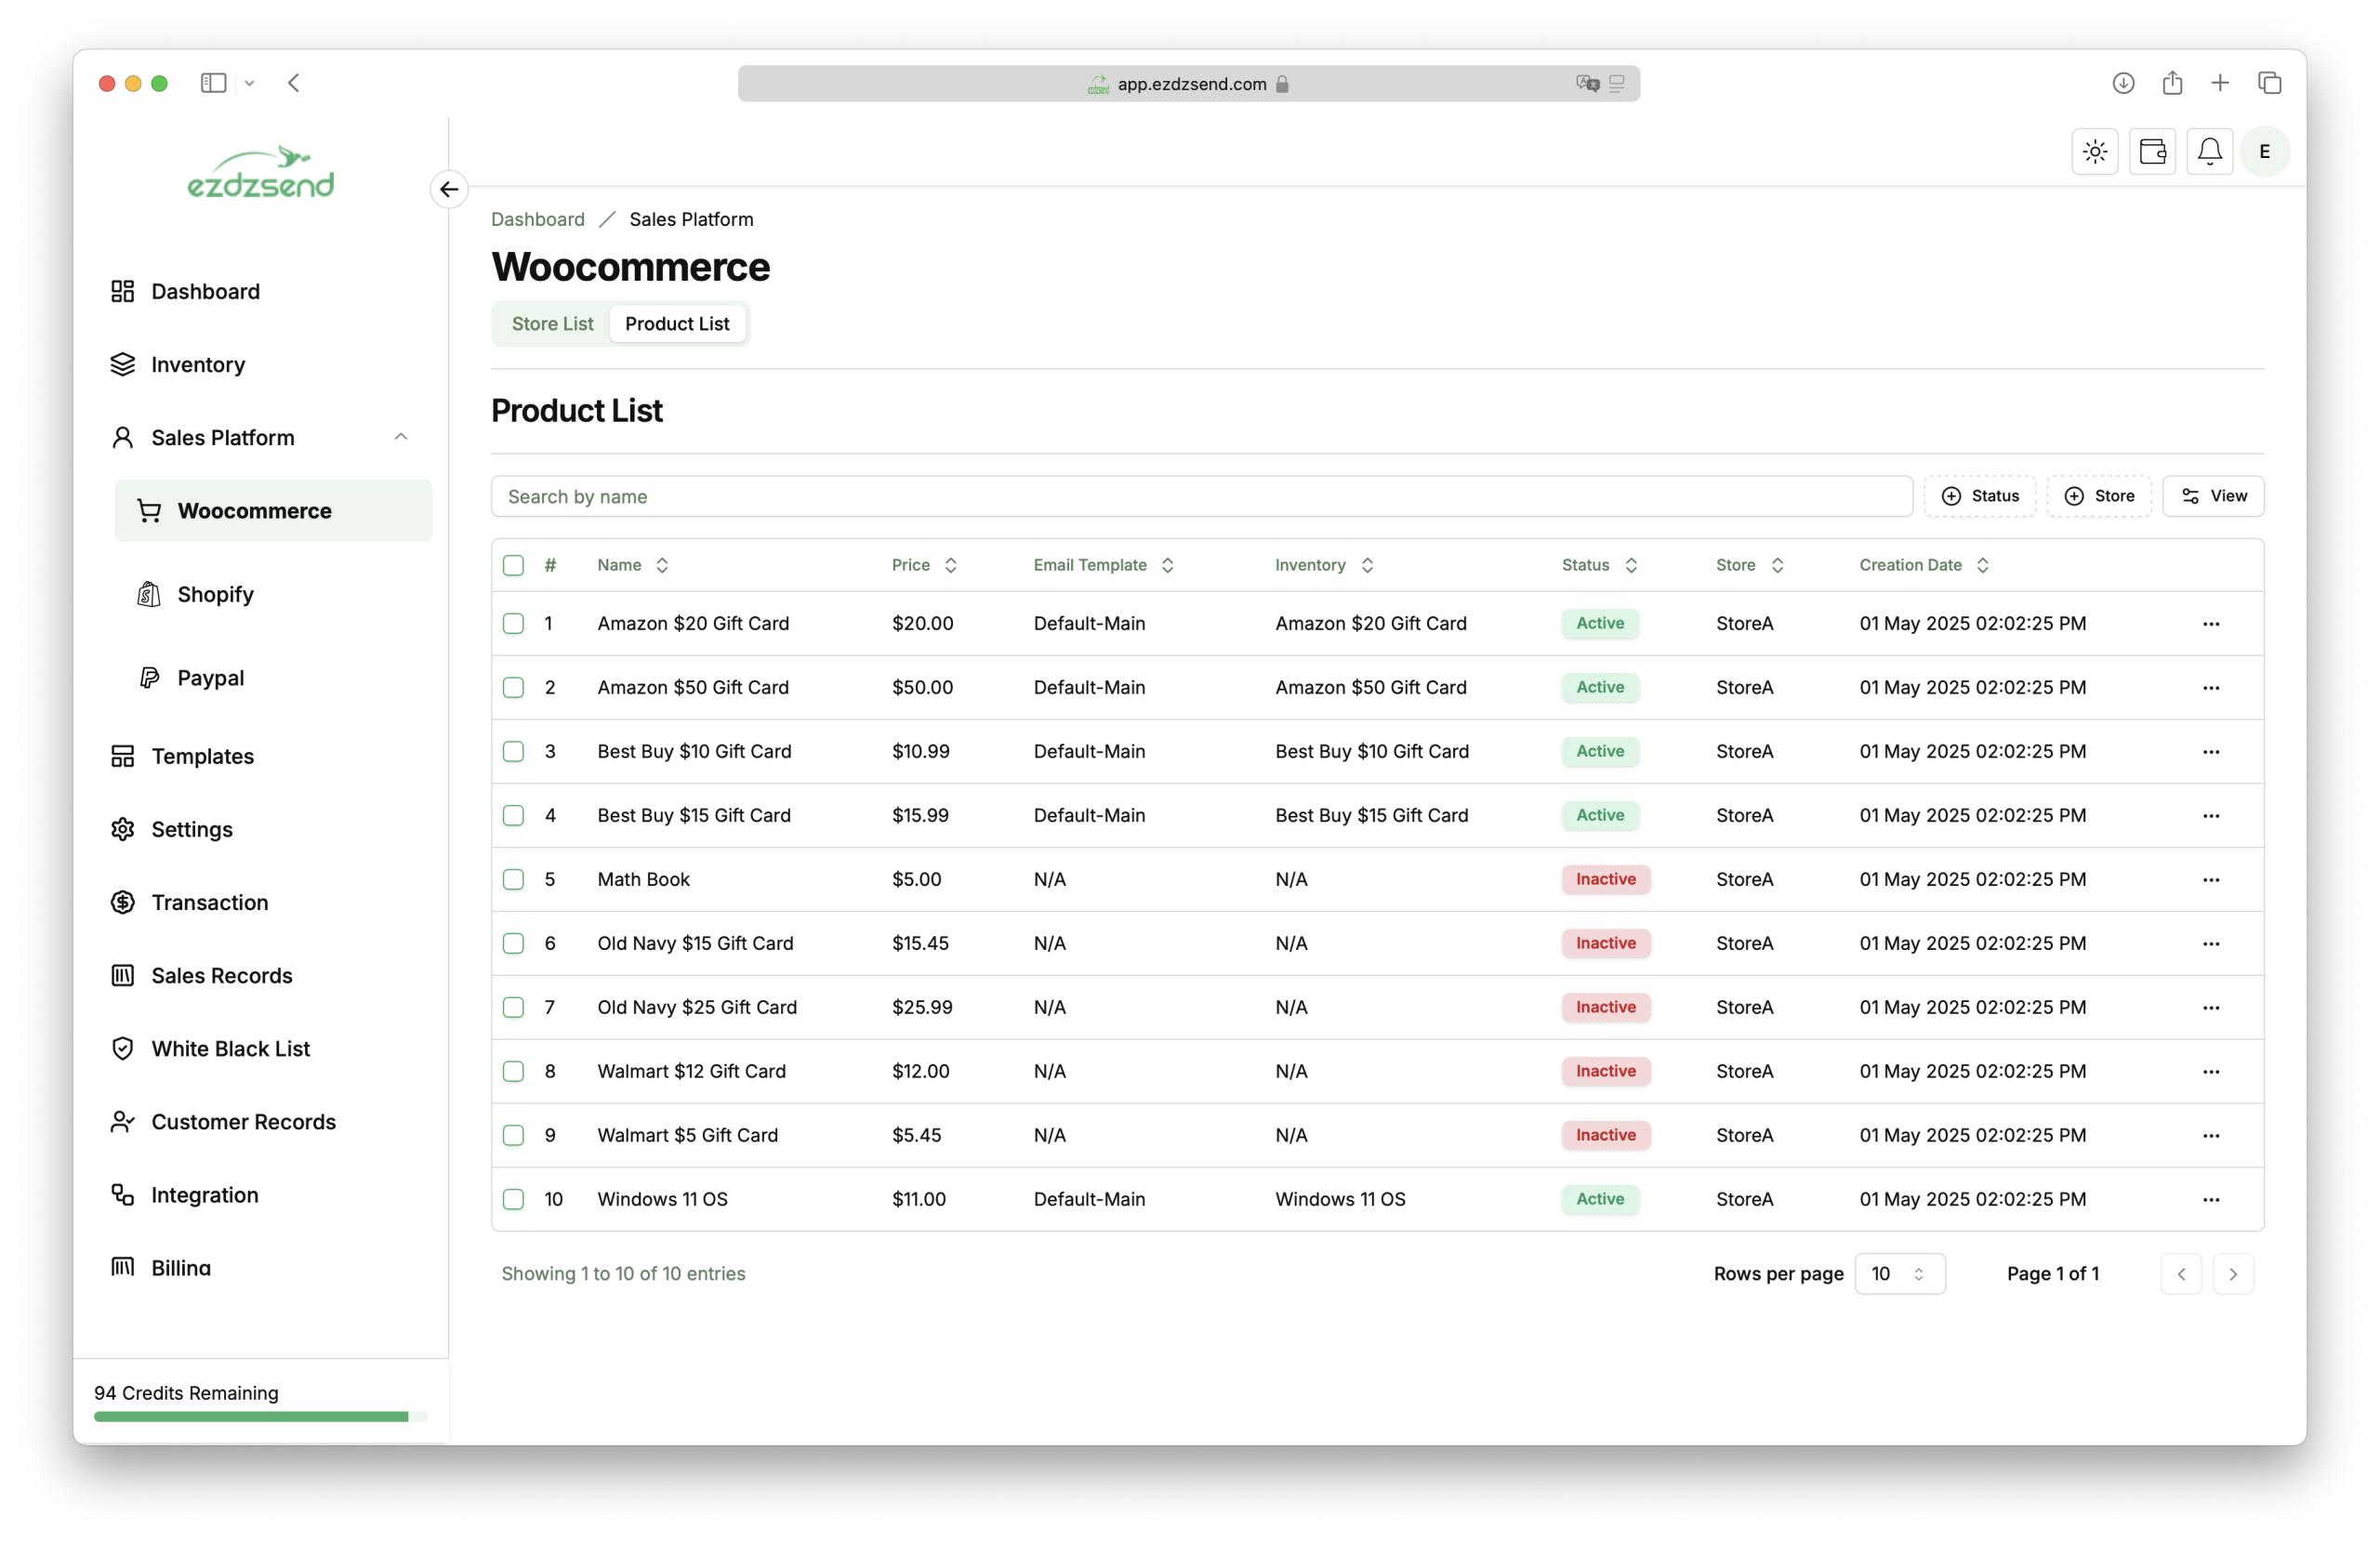Click Sales Platform breadcrumb text
Screen dimensions: 2380x1542
[x=691, y=219]
